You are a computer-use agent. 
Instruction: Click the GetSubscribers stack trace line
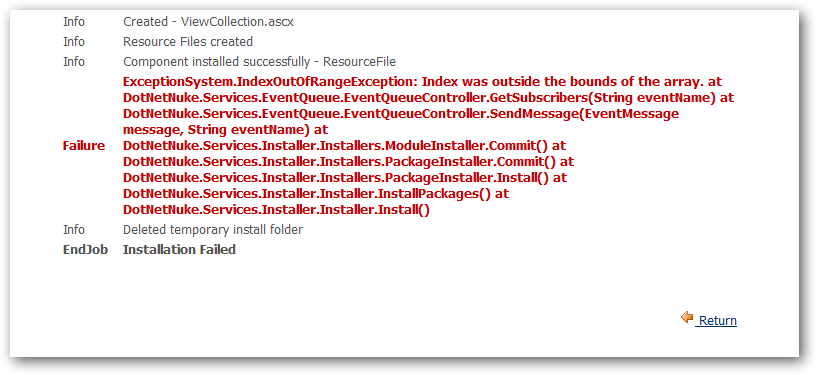(x=429, y=98)
